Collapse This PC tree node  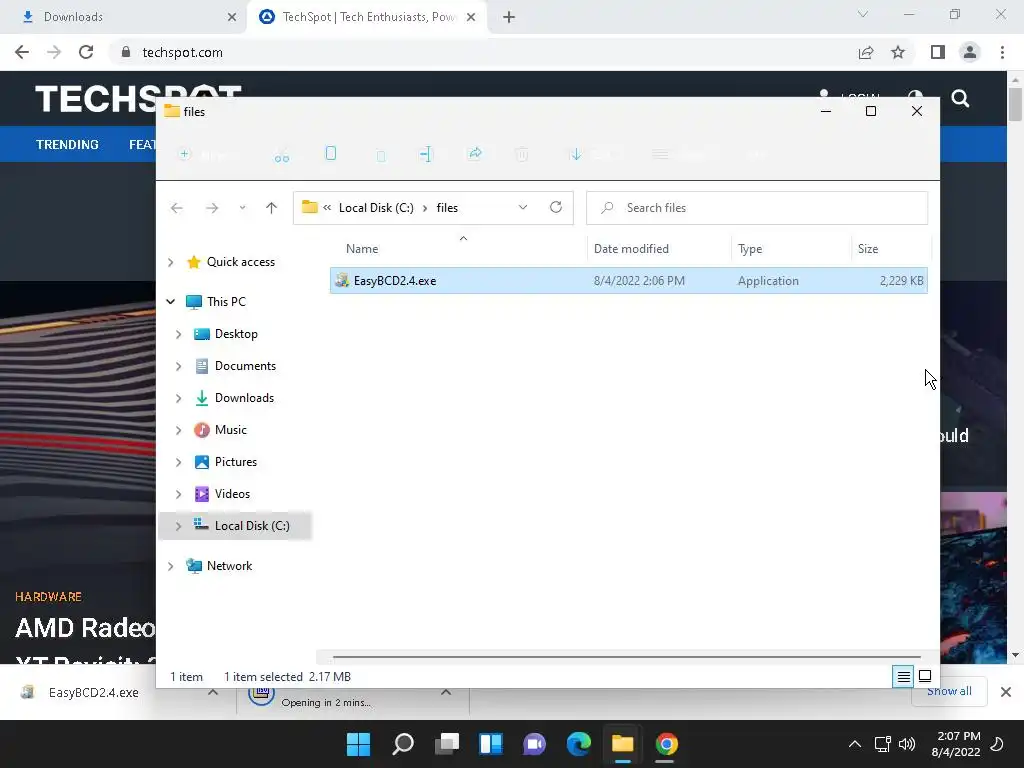pos(170,302)
